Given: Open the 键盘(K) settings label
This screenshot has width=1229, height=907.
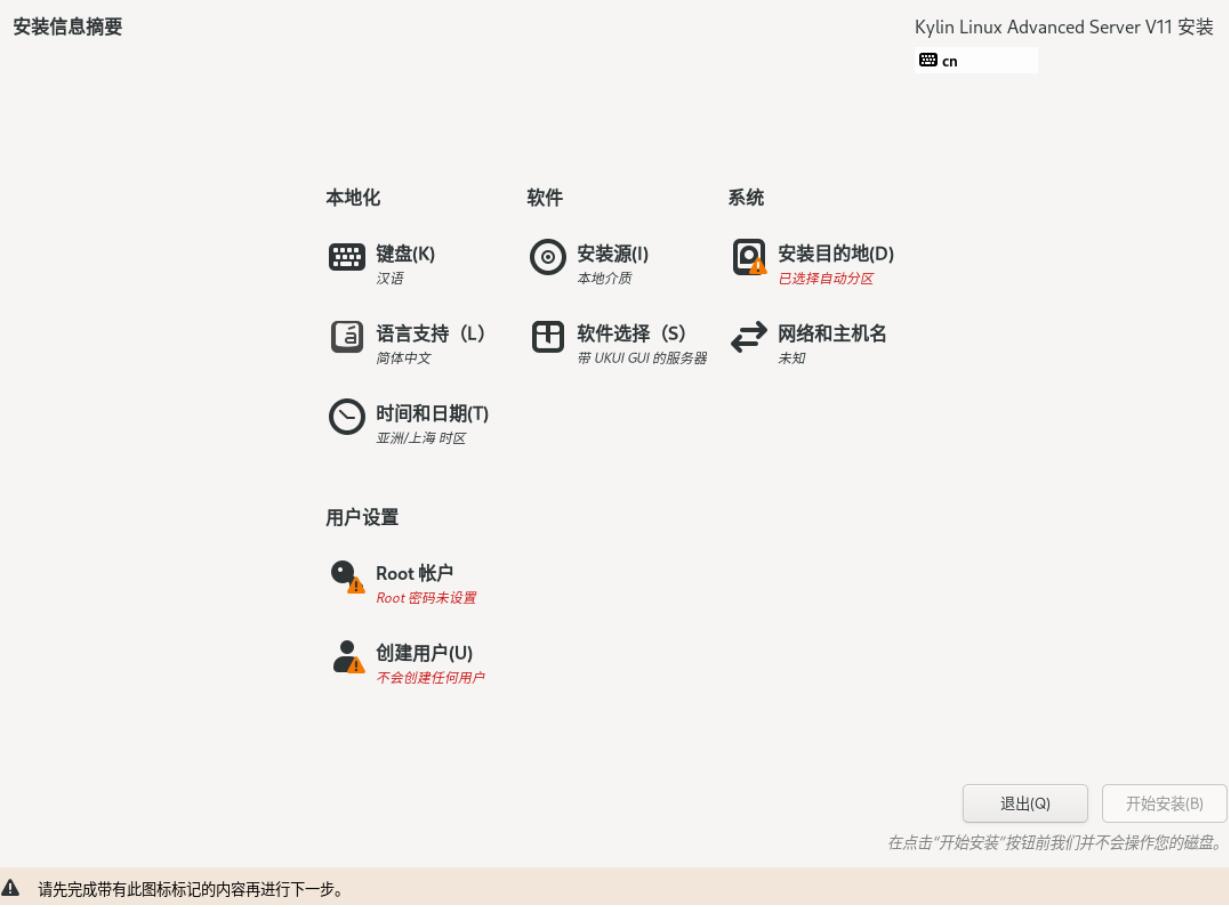Looking at the screenshot, I should coord(405,254).
